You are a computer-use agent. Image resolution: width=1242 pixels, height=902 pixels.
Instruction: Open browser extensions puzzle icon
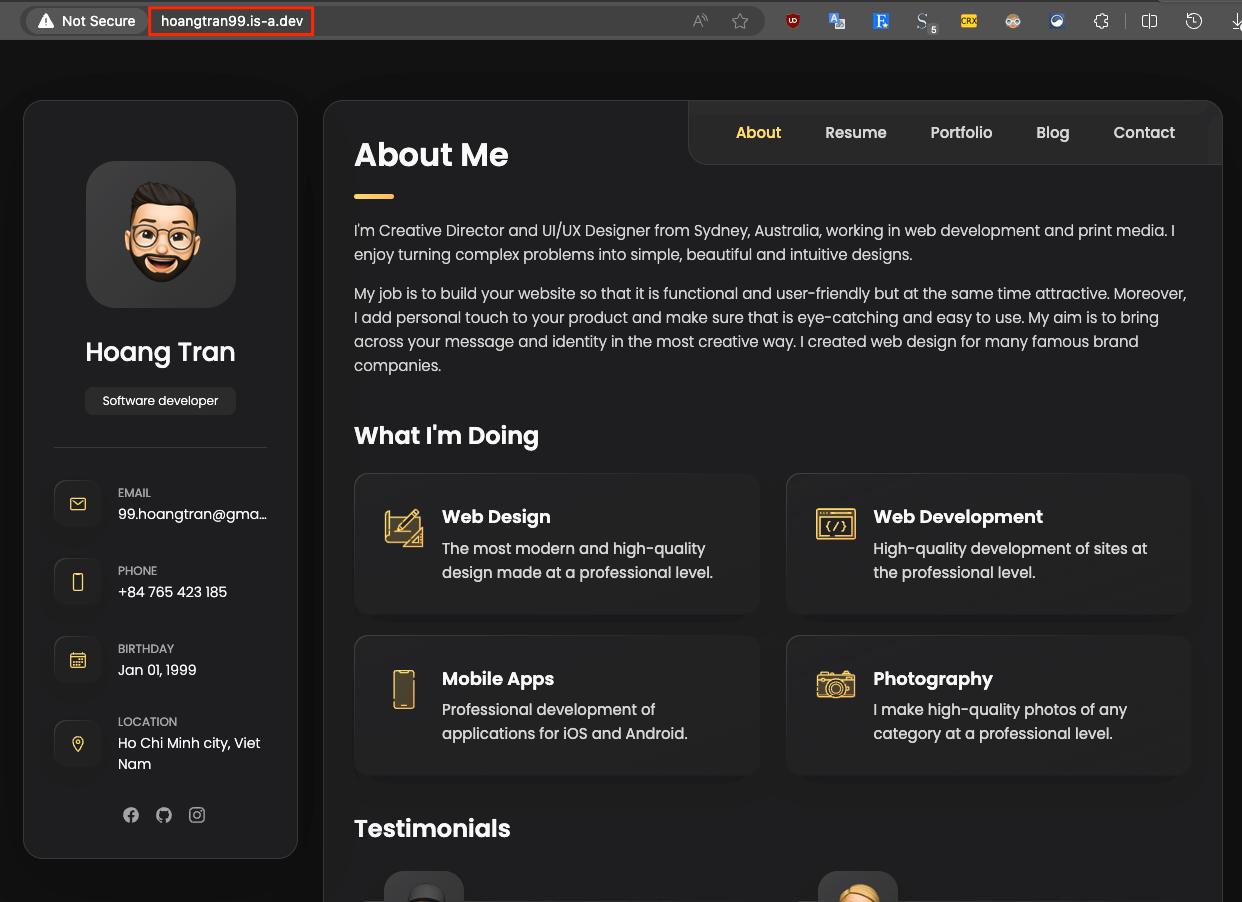click(1101, 21)
